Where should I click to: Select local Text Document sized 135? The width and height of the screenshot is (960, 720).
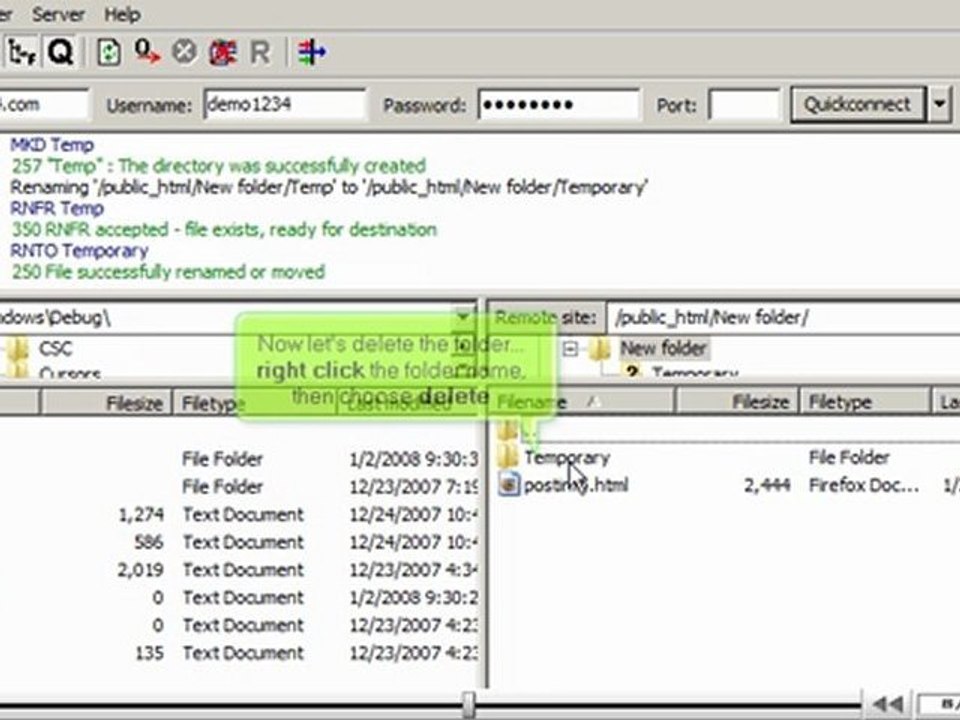pyautogui.click(x=239, y=653)
